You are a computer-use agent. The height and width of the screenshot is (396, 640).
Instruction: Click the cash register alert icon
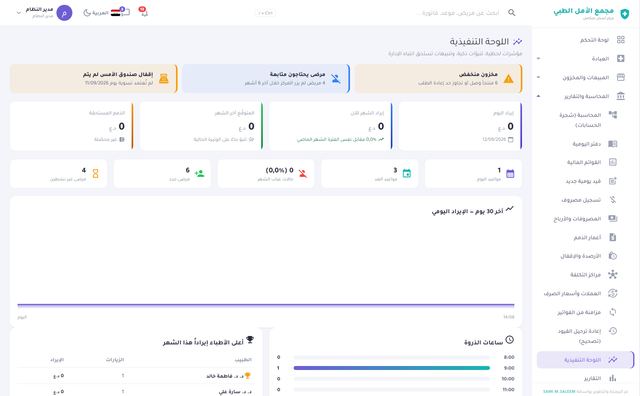(x=164, y=78)
